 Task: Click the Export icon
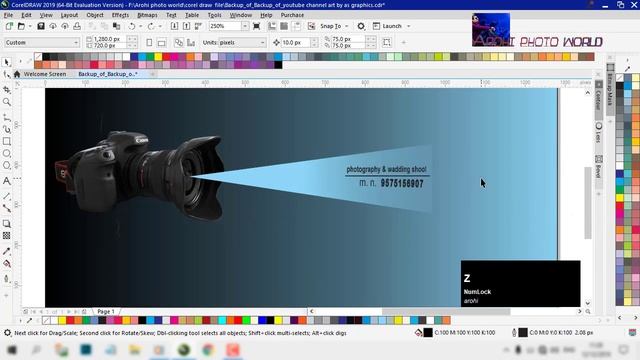tap(186, 26)
